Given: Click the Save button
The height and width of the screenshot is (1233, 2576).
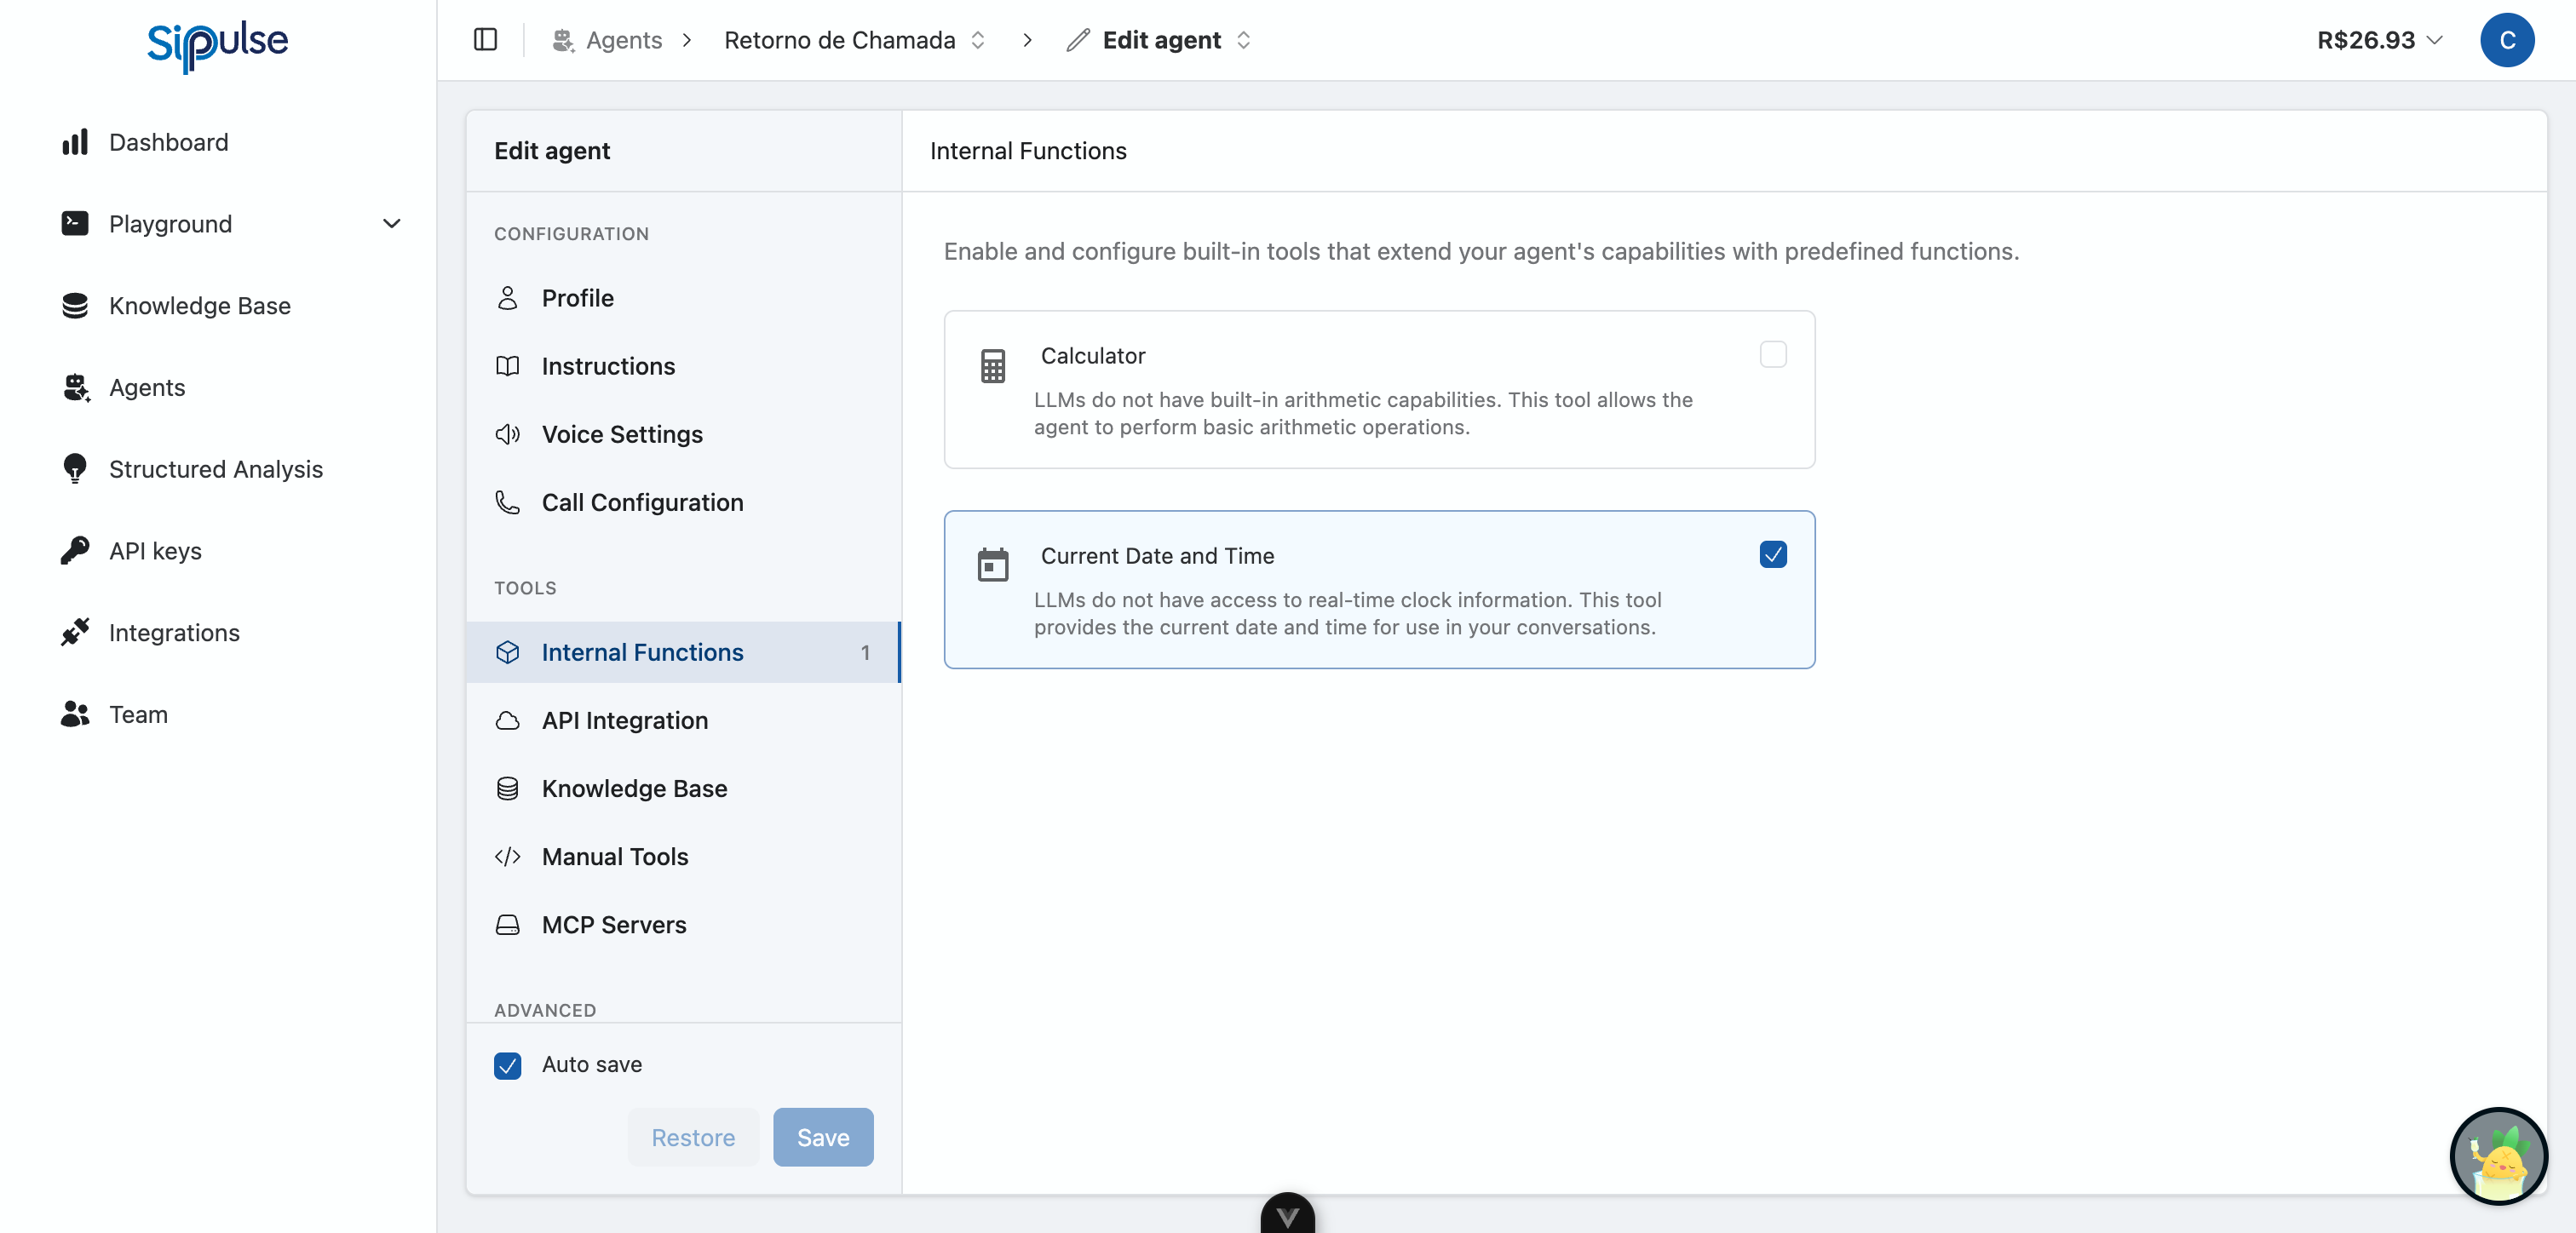Looking at the screenshot, I should (822, 1137).
